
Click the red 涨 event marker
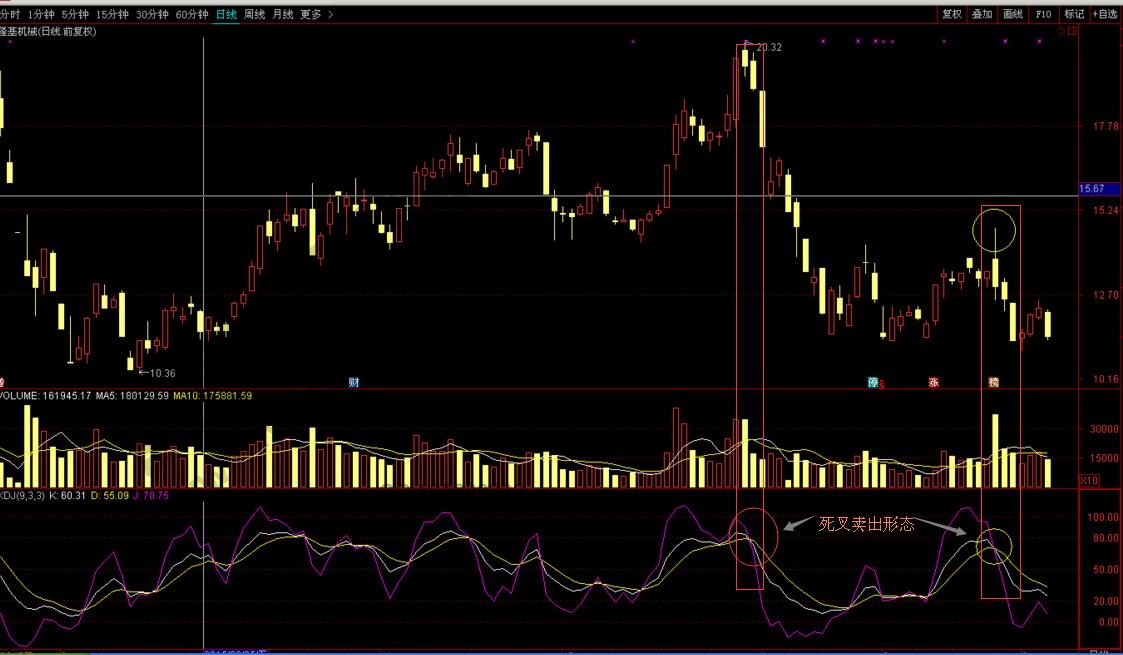tap(933, 382)
